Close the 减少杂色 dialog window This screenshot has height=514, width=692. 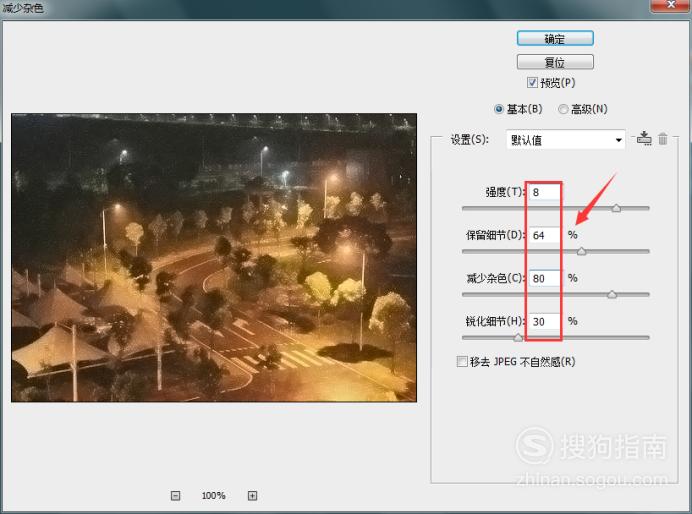[671, 5]
